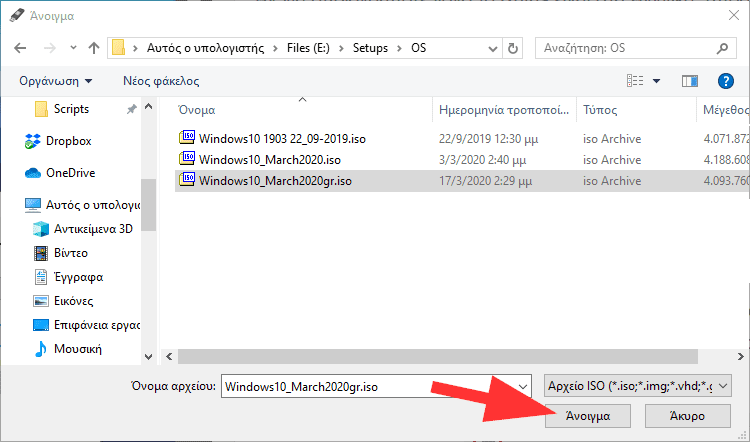Create a new folder with Νέος φάκελος

pyautogui.click(x=161, y=81)
